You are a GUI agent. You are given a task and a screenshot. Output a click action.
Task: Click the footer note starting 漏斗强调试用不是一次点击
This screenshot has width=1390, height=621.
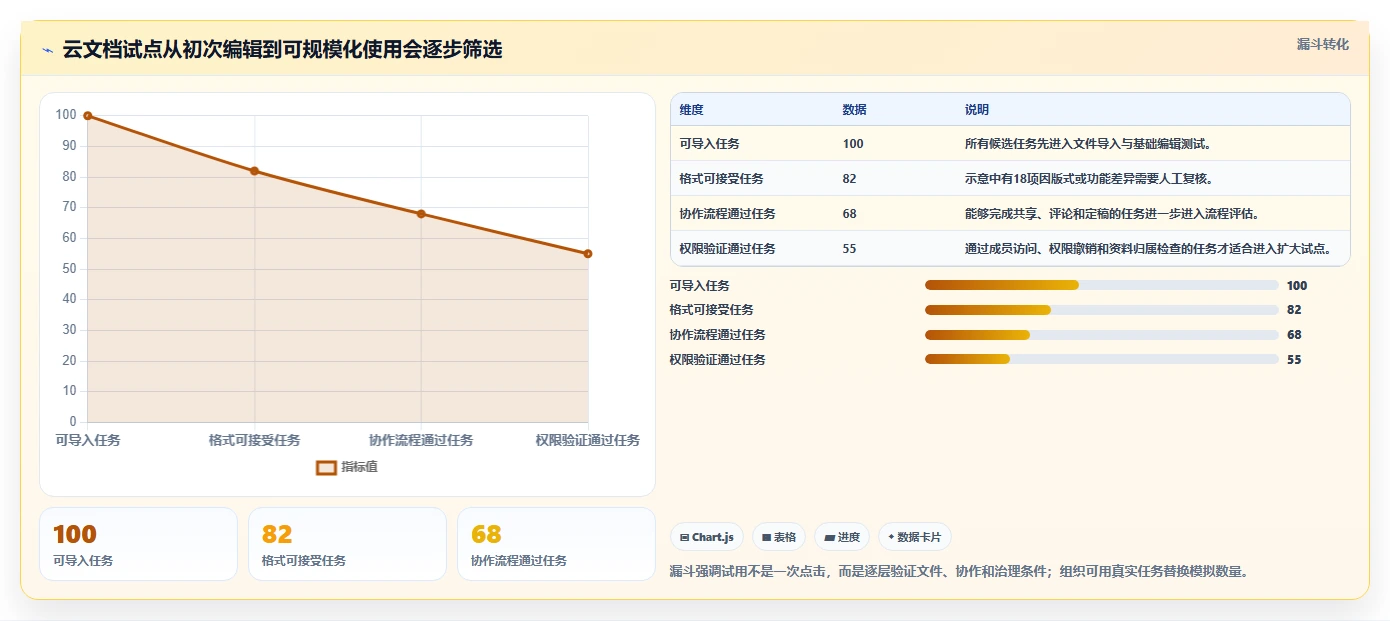coord(959,572)
